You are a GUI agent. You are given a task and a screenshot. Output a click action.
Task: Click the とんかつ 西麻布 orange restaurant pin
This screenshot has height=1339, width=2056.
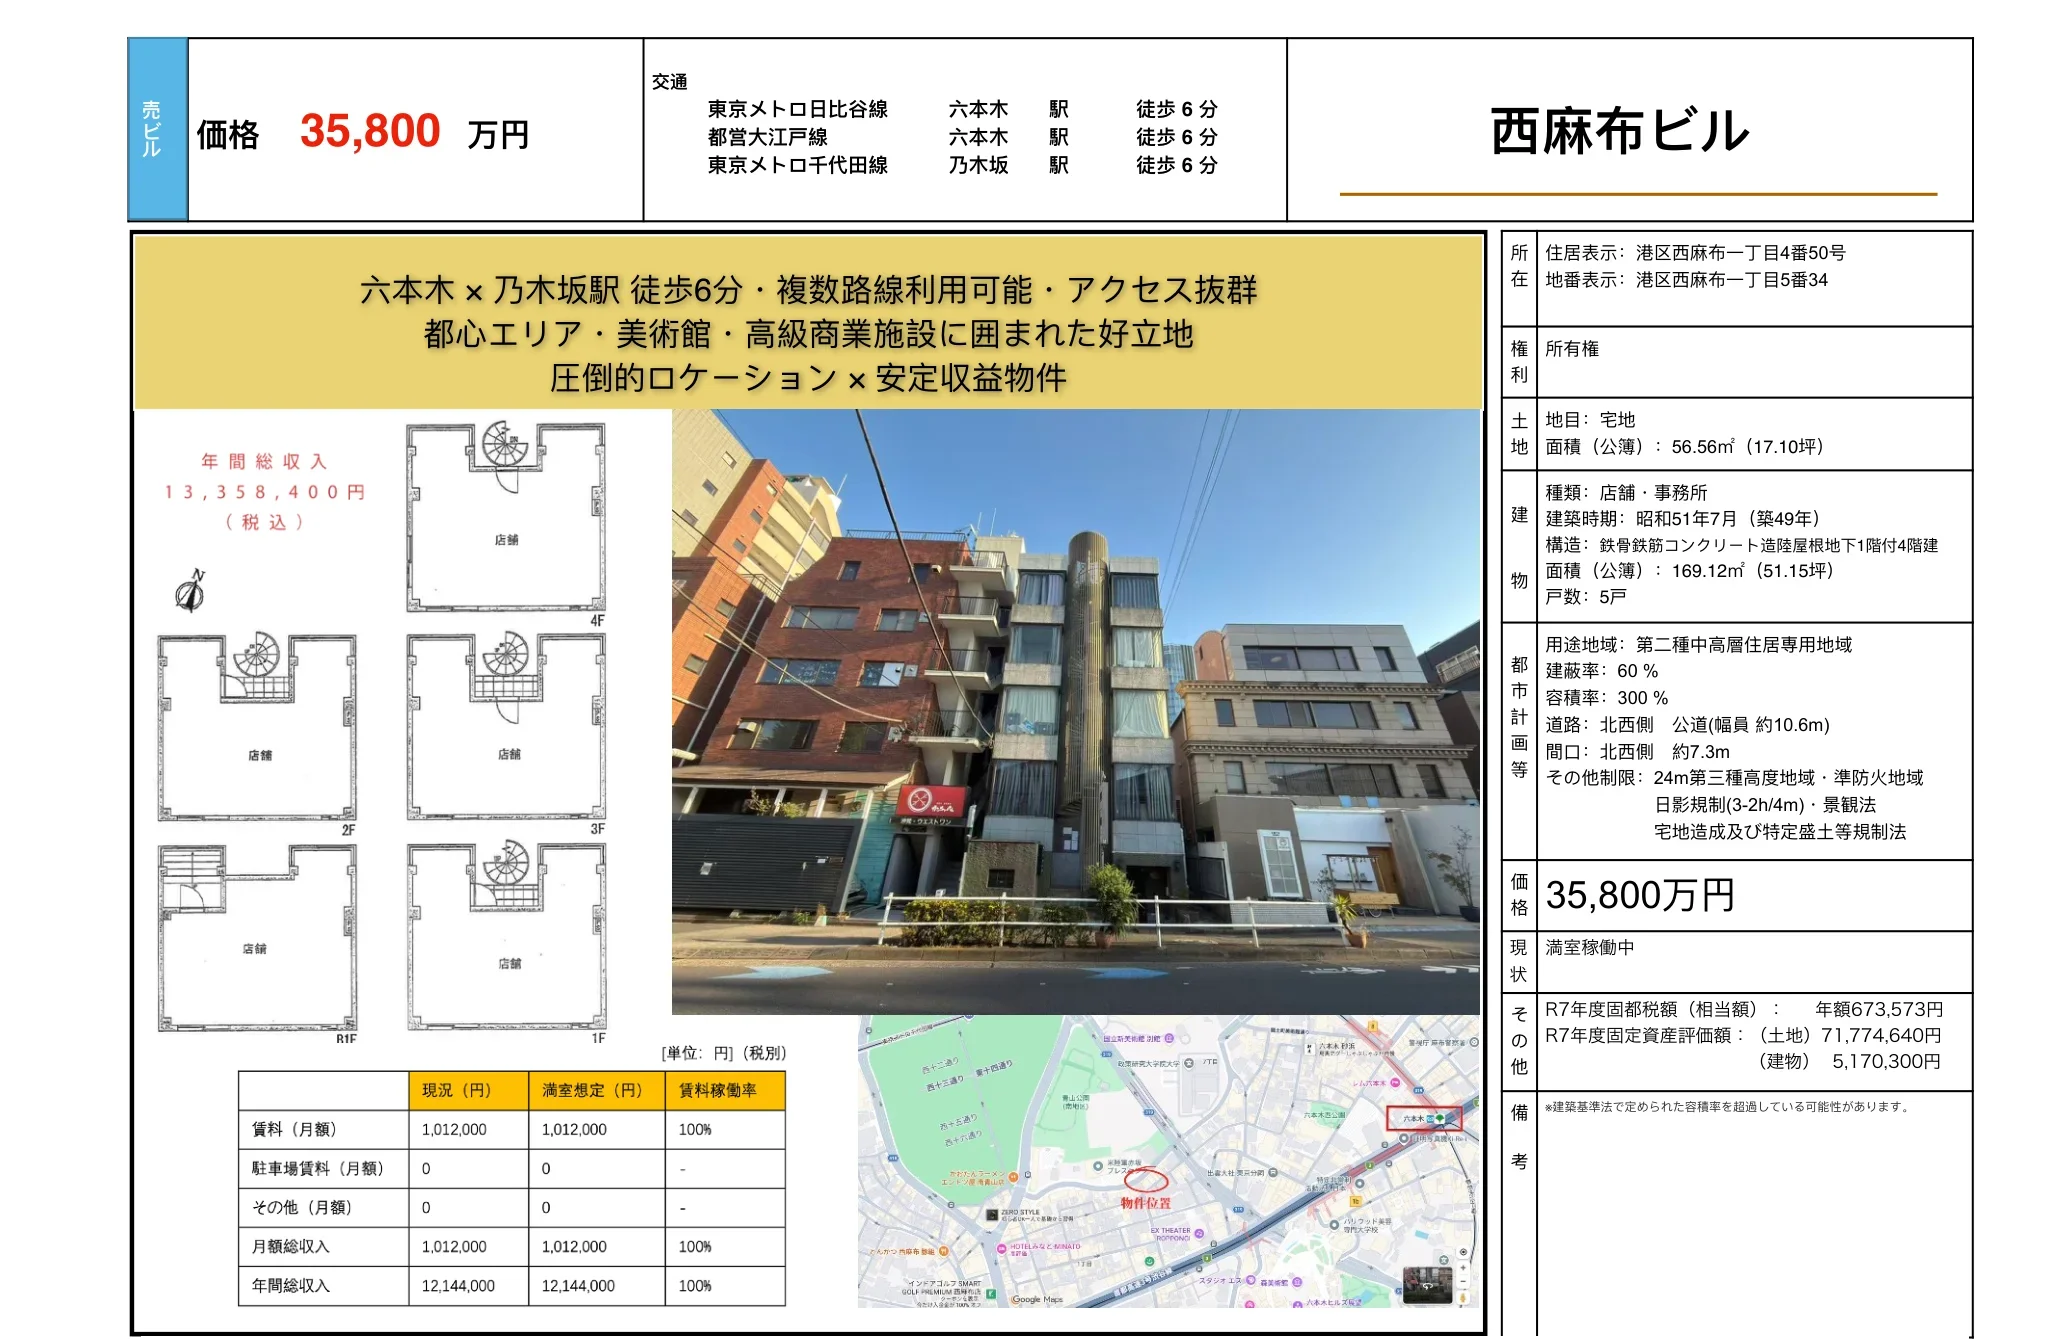(x=943, y=1251)
